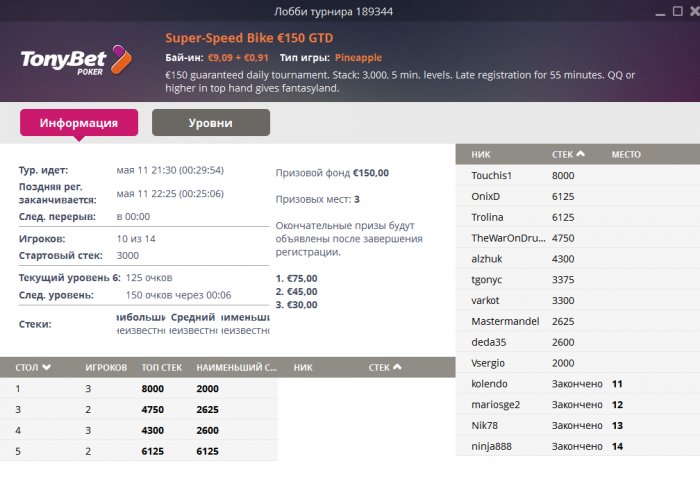Click СТЕК sort arrow in lower table panel

397,367
